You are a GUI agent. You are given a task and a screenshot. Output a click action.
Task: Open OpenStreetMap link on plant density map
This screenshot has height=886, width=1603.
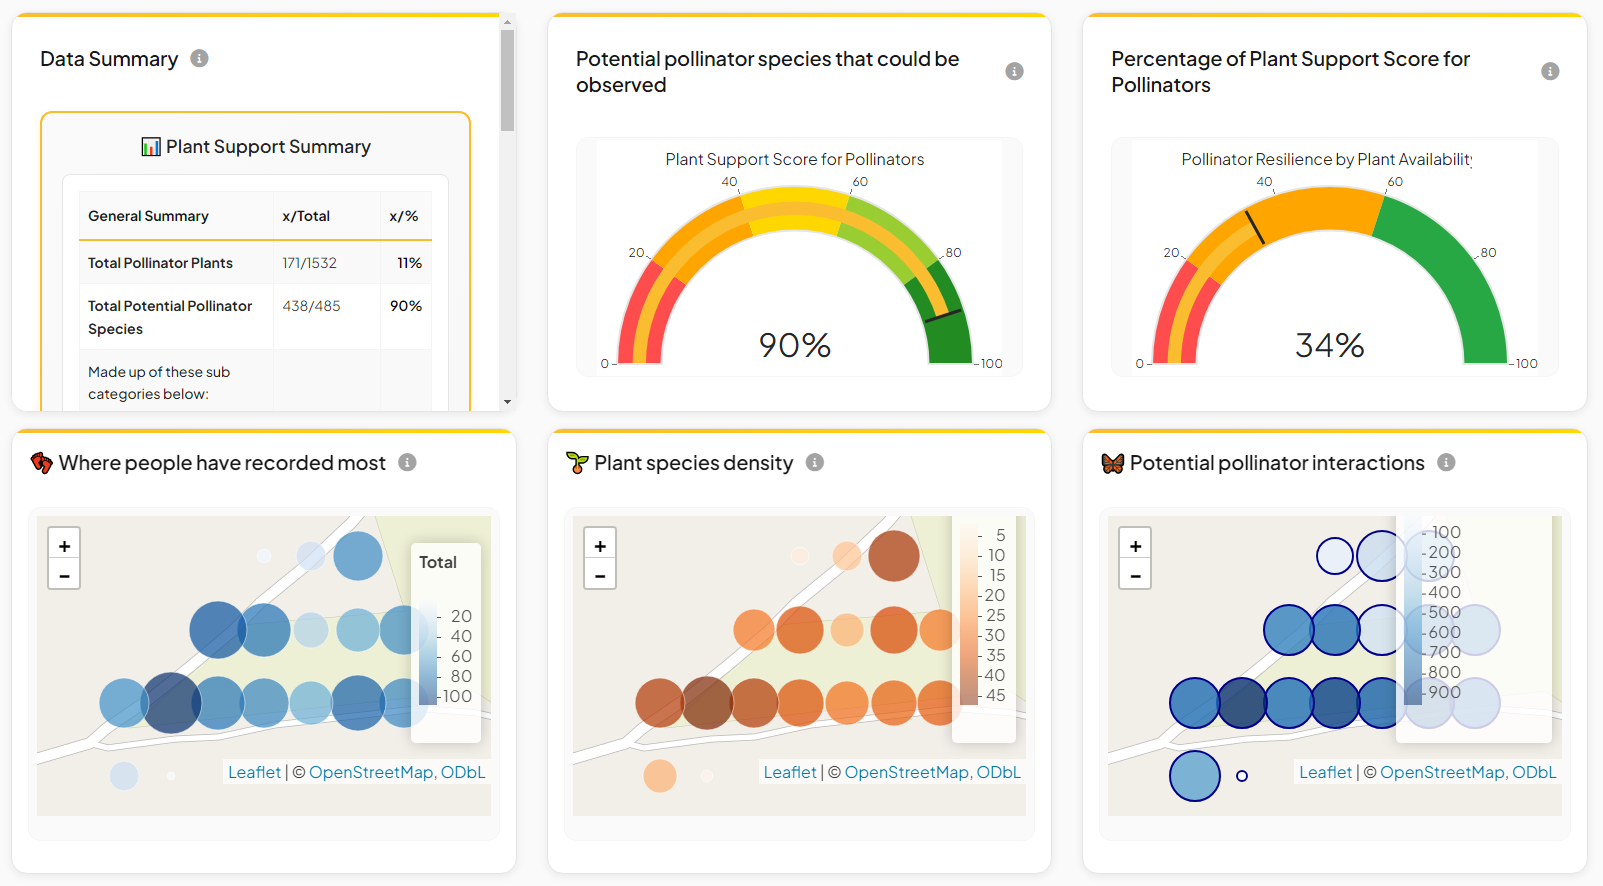(907, 772)
